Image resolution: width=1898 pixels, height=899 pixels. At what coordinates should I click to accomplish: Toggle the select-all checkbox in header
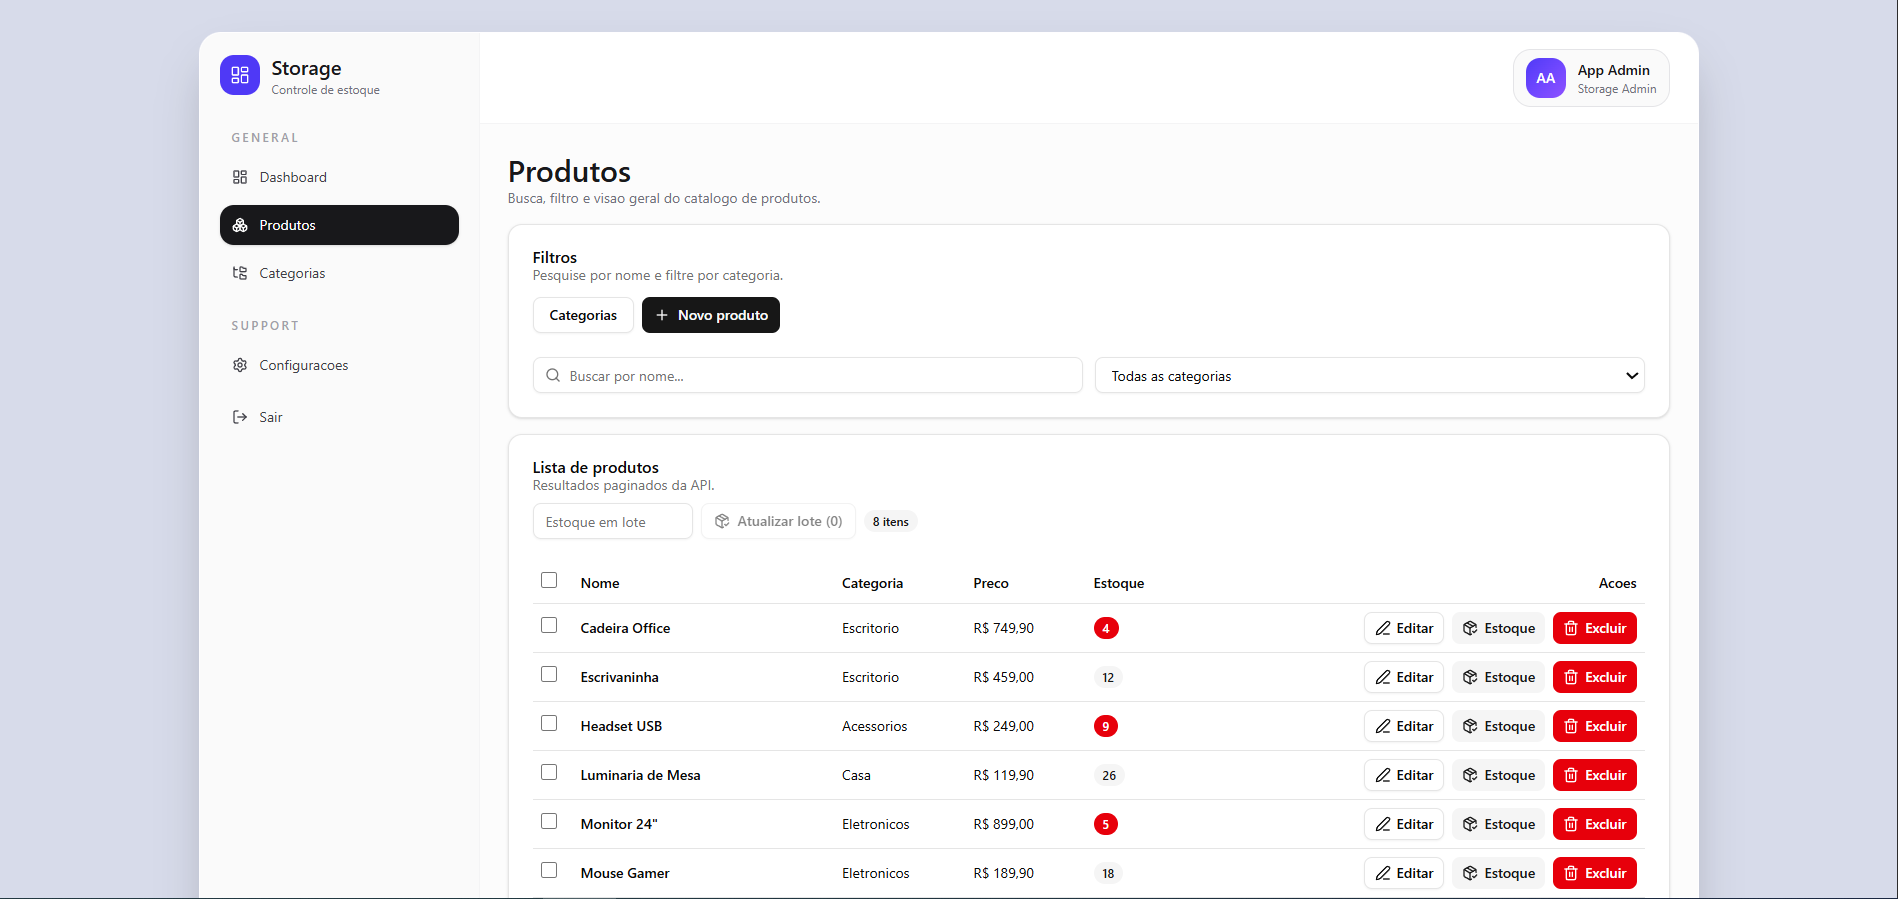click(549, 581)
